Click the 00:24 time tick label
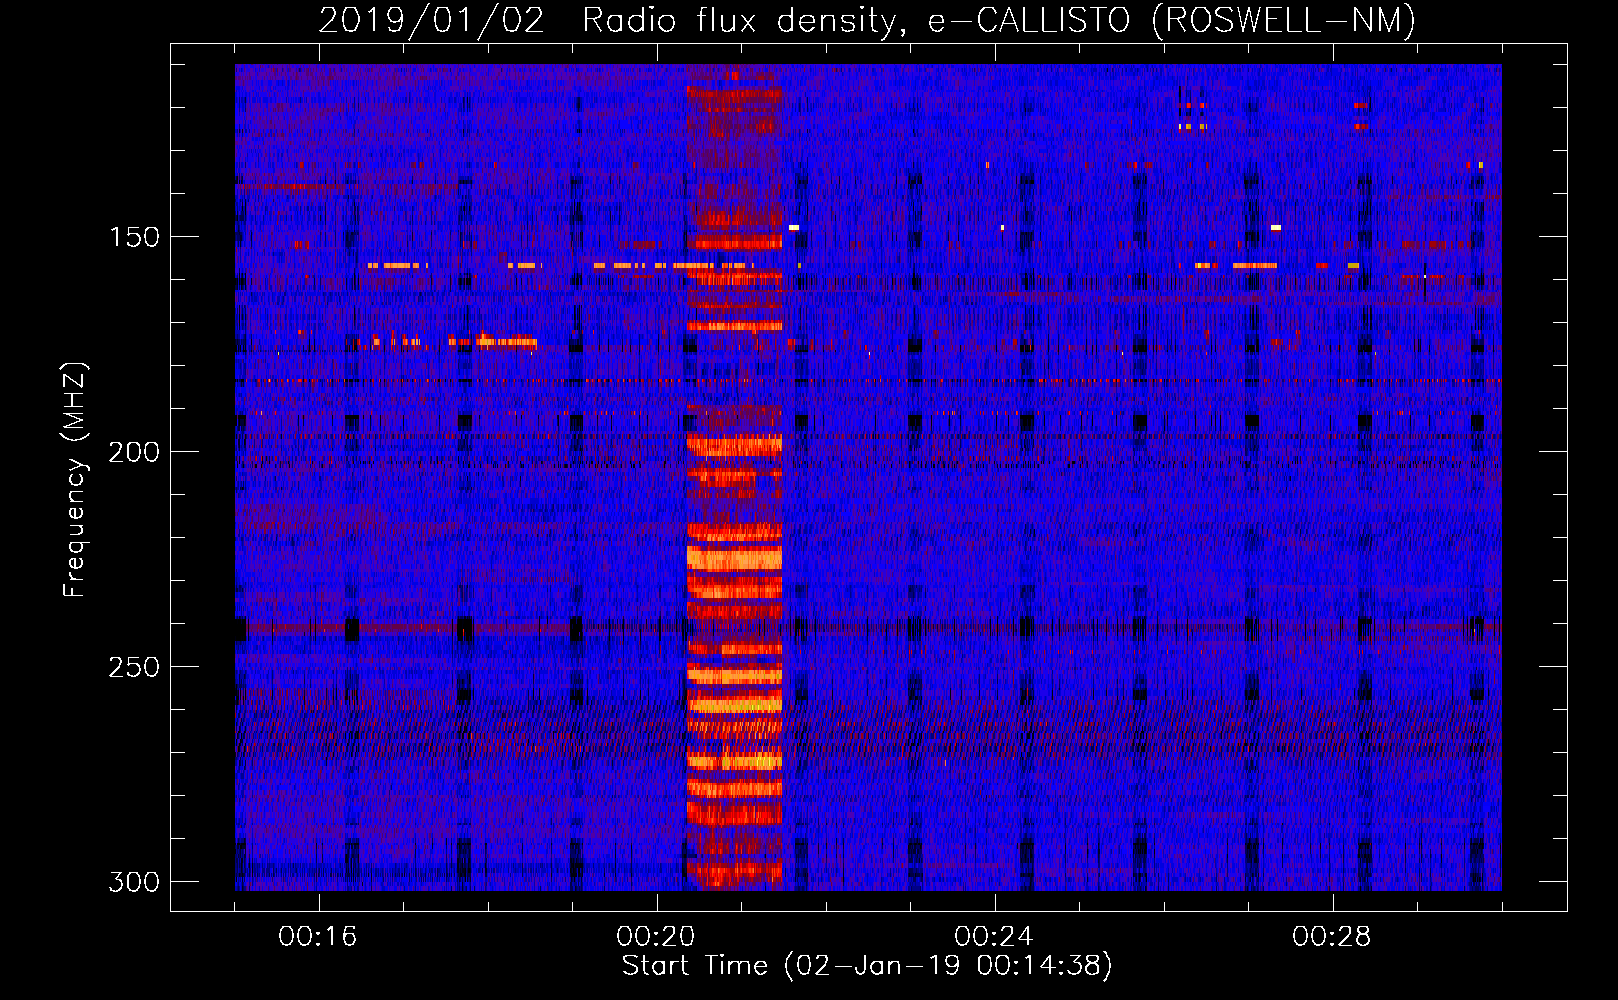This screenshot has height=1000, width=1618. click(x=994, y=937)
